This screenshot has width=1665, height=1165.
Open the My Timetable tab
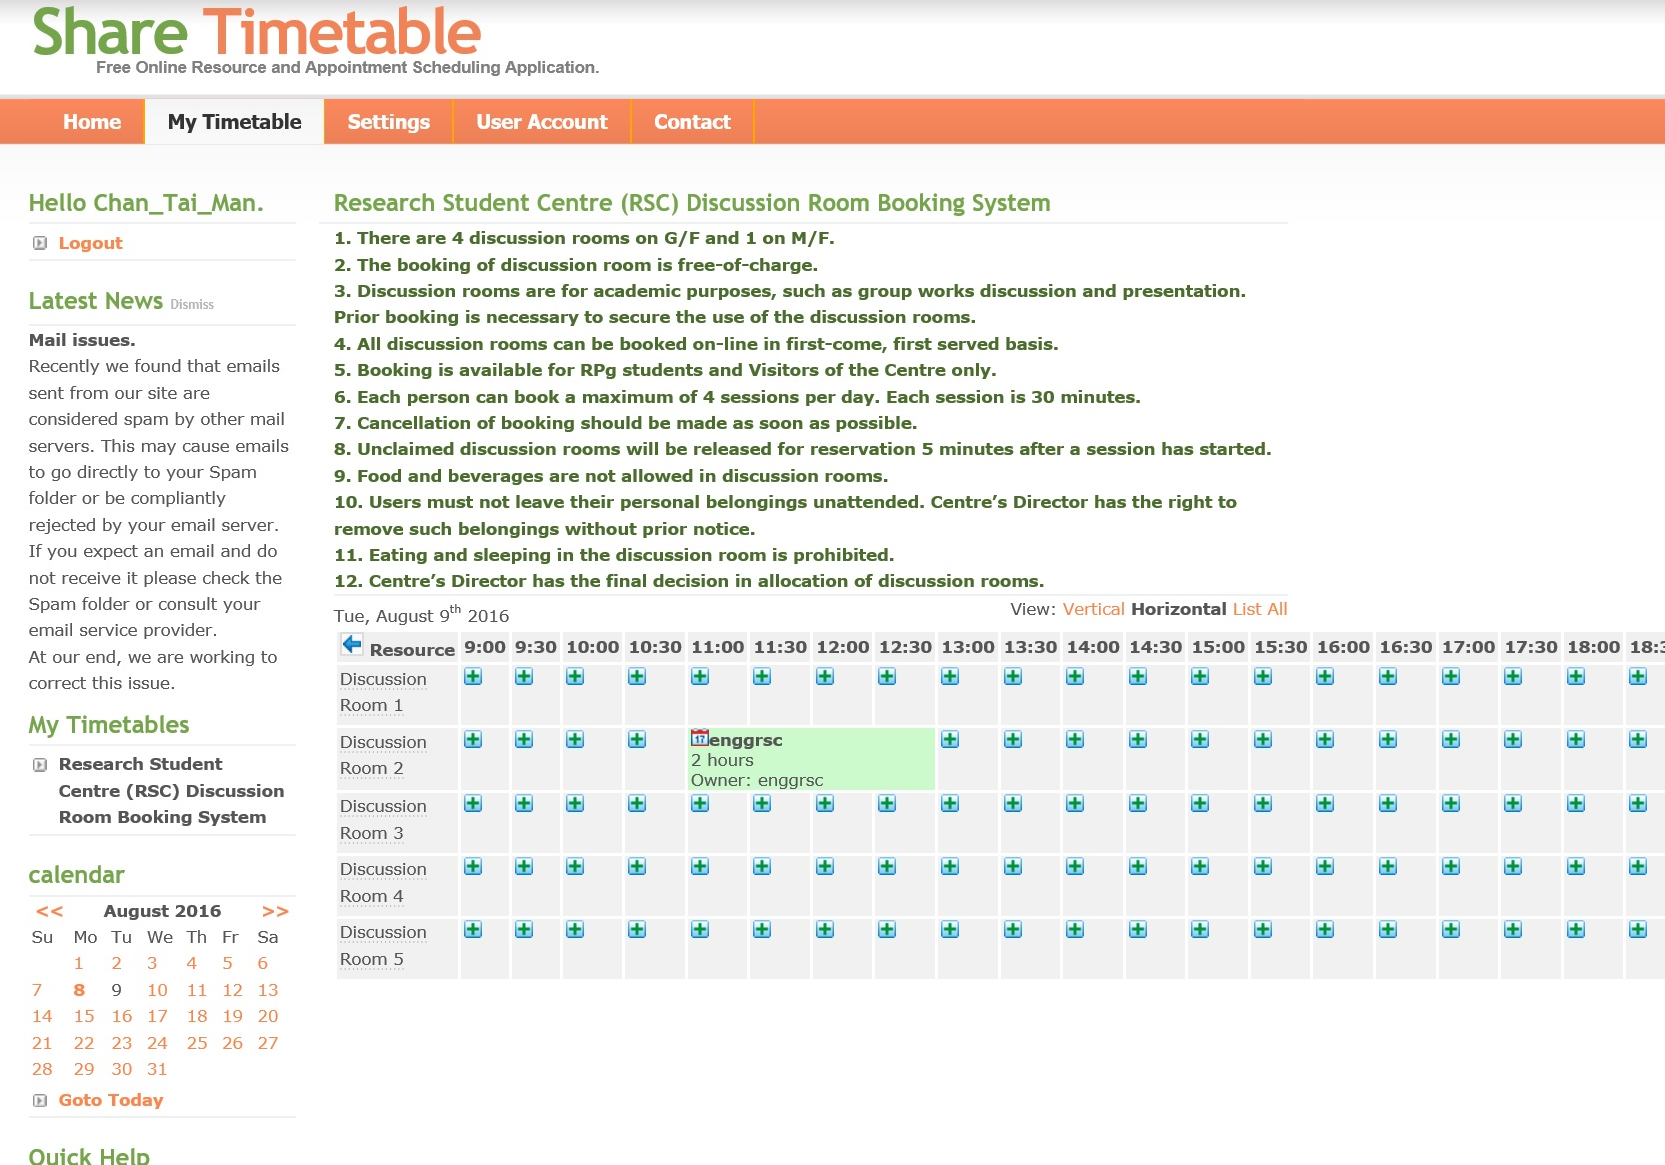coord(235,122)
